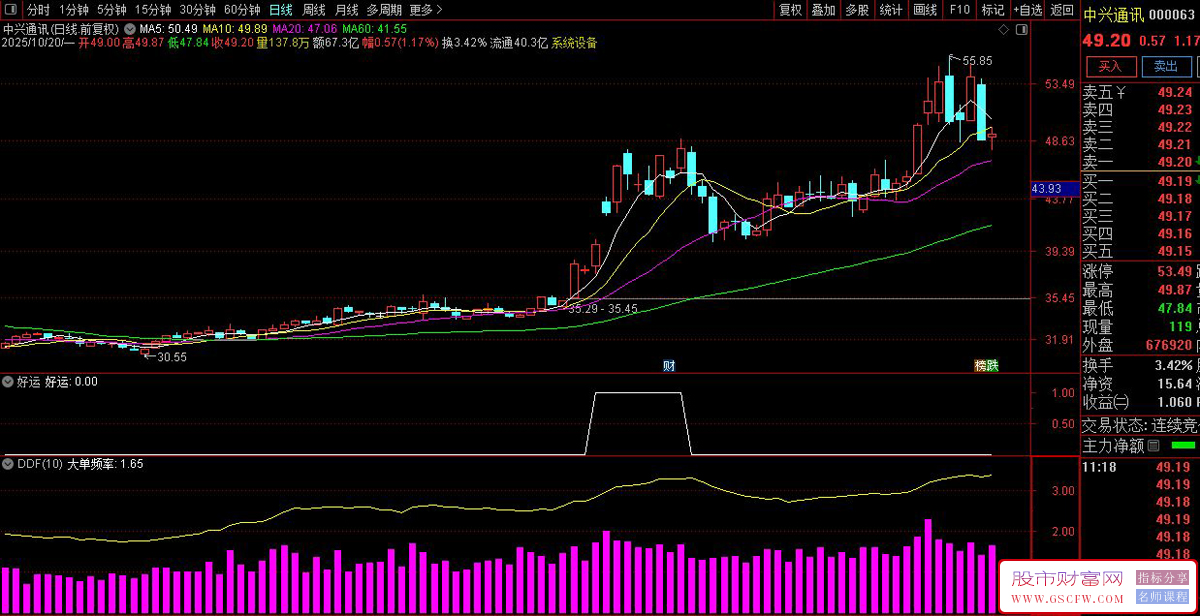1200x616 pixels.
Task: Click the 30.55 low price label
Action: click(171, 356)
